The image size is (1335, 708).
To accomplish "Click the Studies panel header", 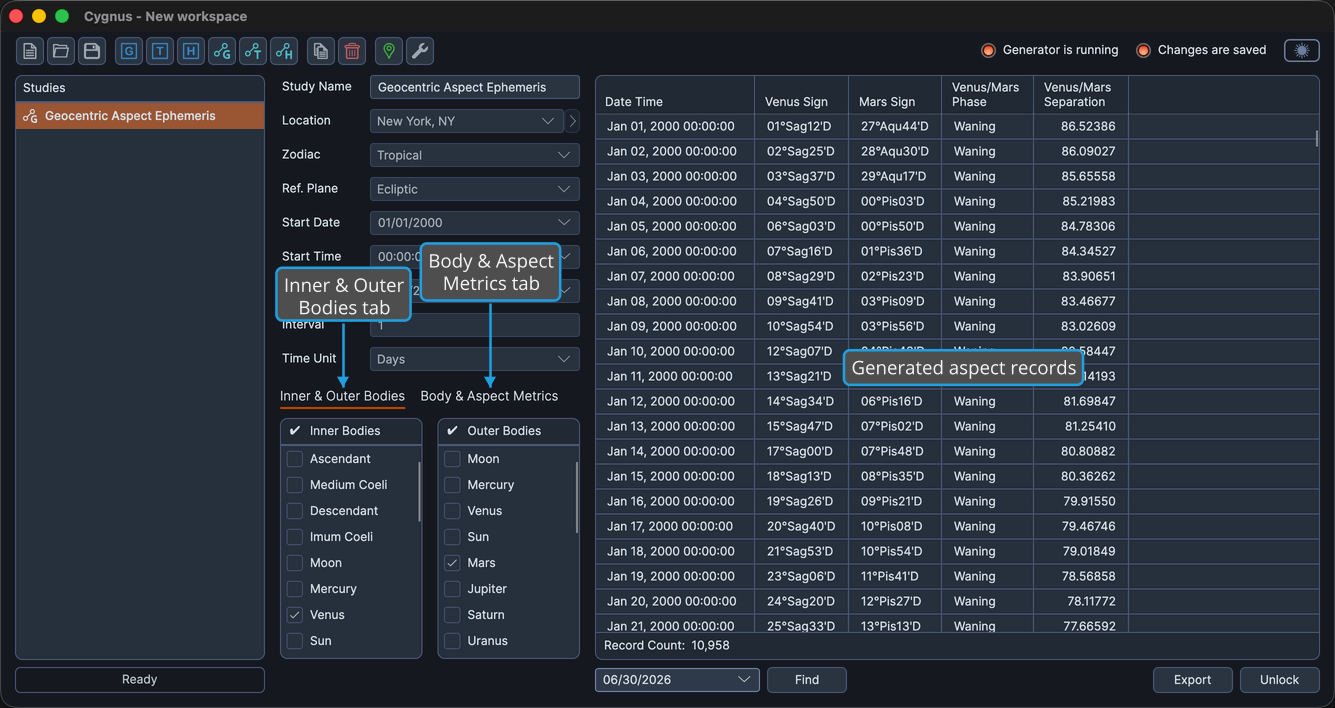I will point(140,88).
